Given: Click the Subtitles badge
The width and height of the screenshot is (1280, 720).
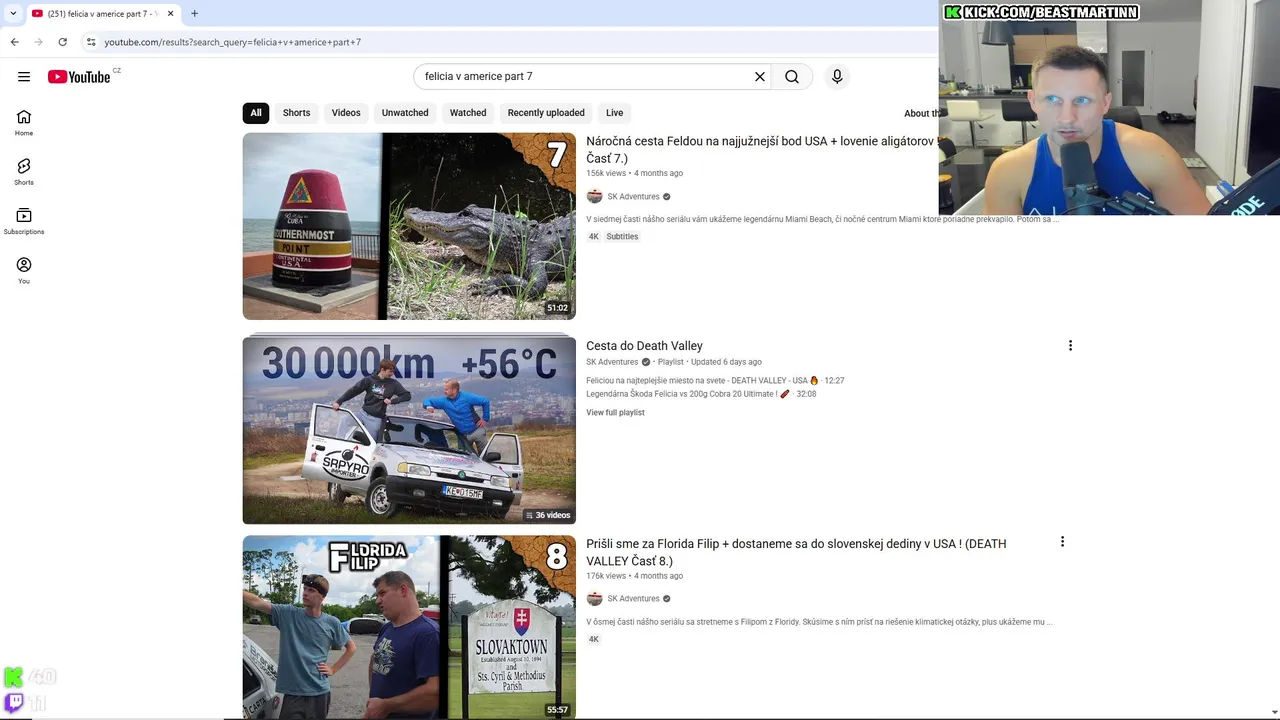Looking at the screenshot, I should coord(622,237).
